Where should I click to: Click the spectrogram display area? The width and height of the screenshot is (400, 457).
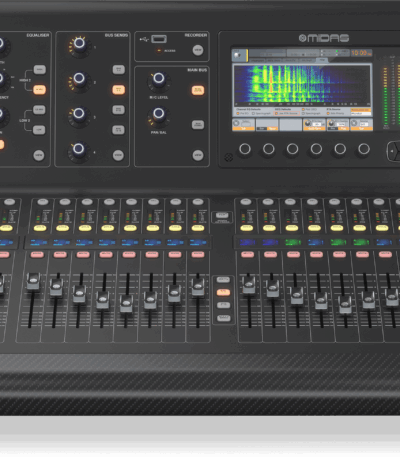point(302,85)
